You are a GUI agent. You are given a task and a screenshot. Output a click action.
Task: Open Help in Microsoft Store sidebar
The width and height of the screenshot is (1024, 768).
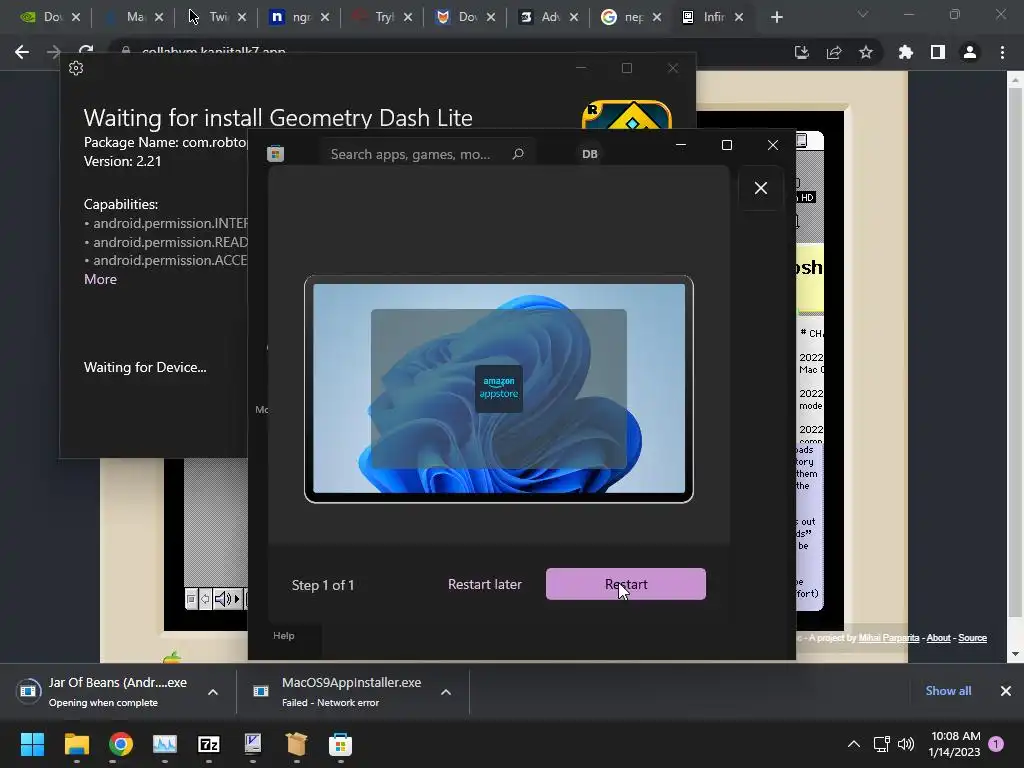(283, 635)
